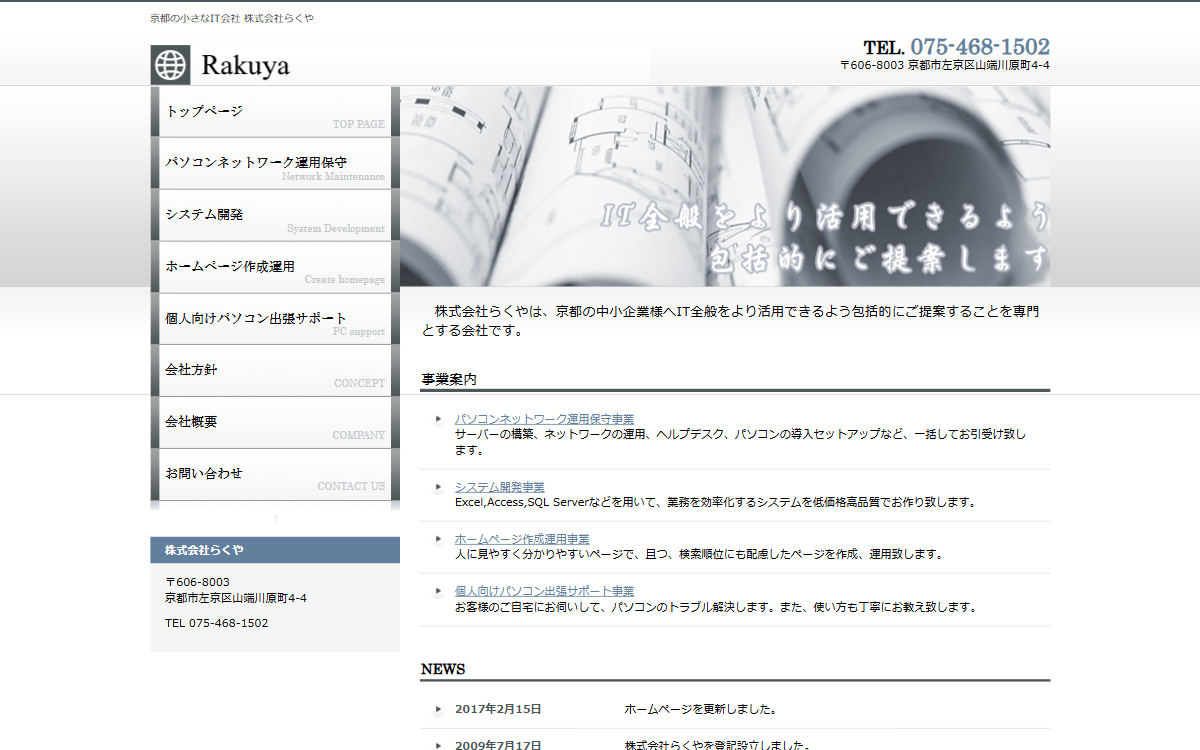Click the sidebar text TEL 075-468-1502
This screenshot has height=750, width=1200.
(216, 623)
